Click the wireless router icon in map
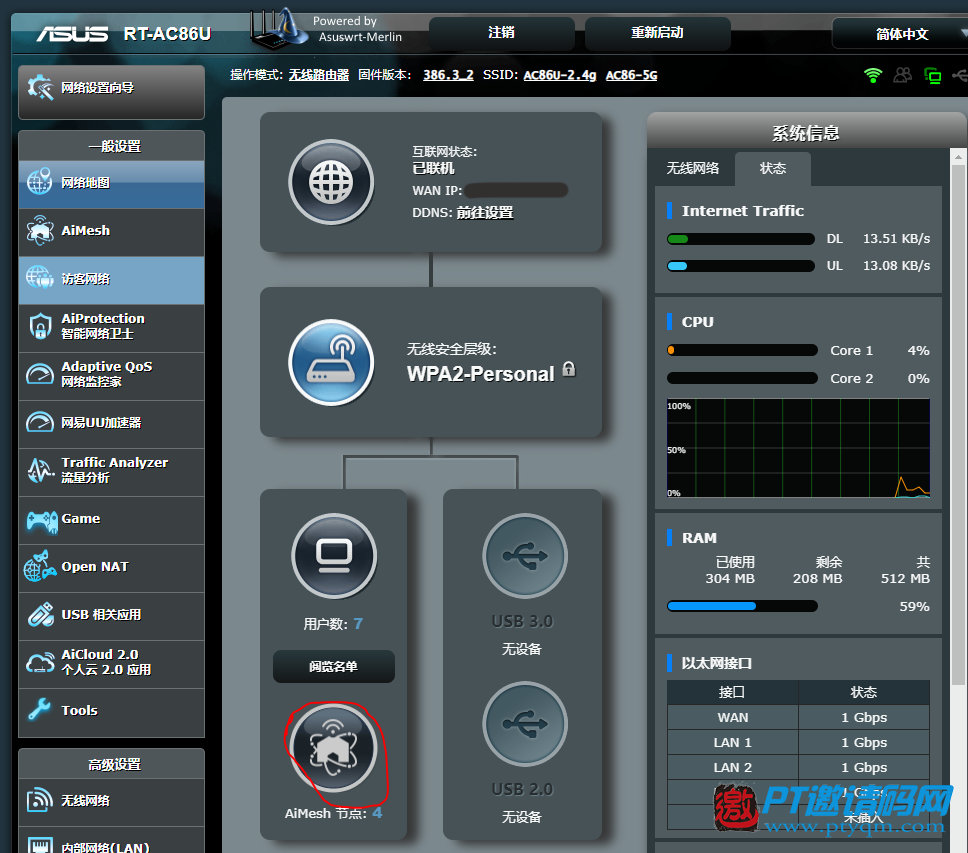Image resolution: width=968 pixels, height=853 pixels. click(x=332, y=362)
